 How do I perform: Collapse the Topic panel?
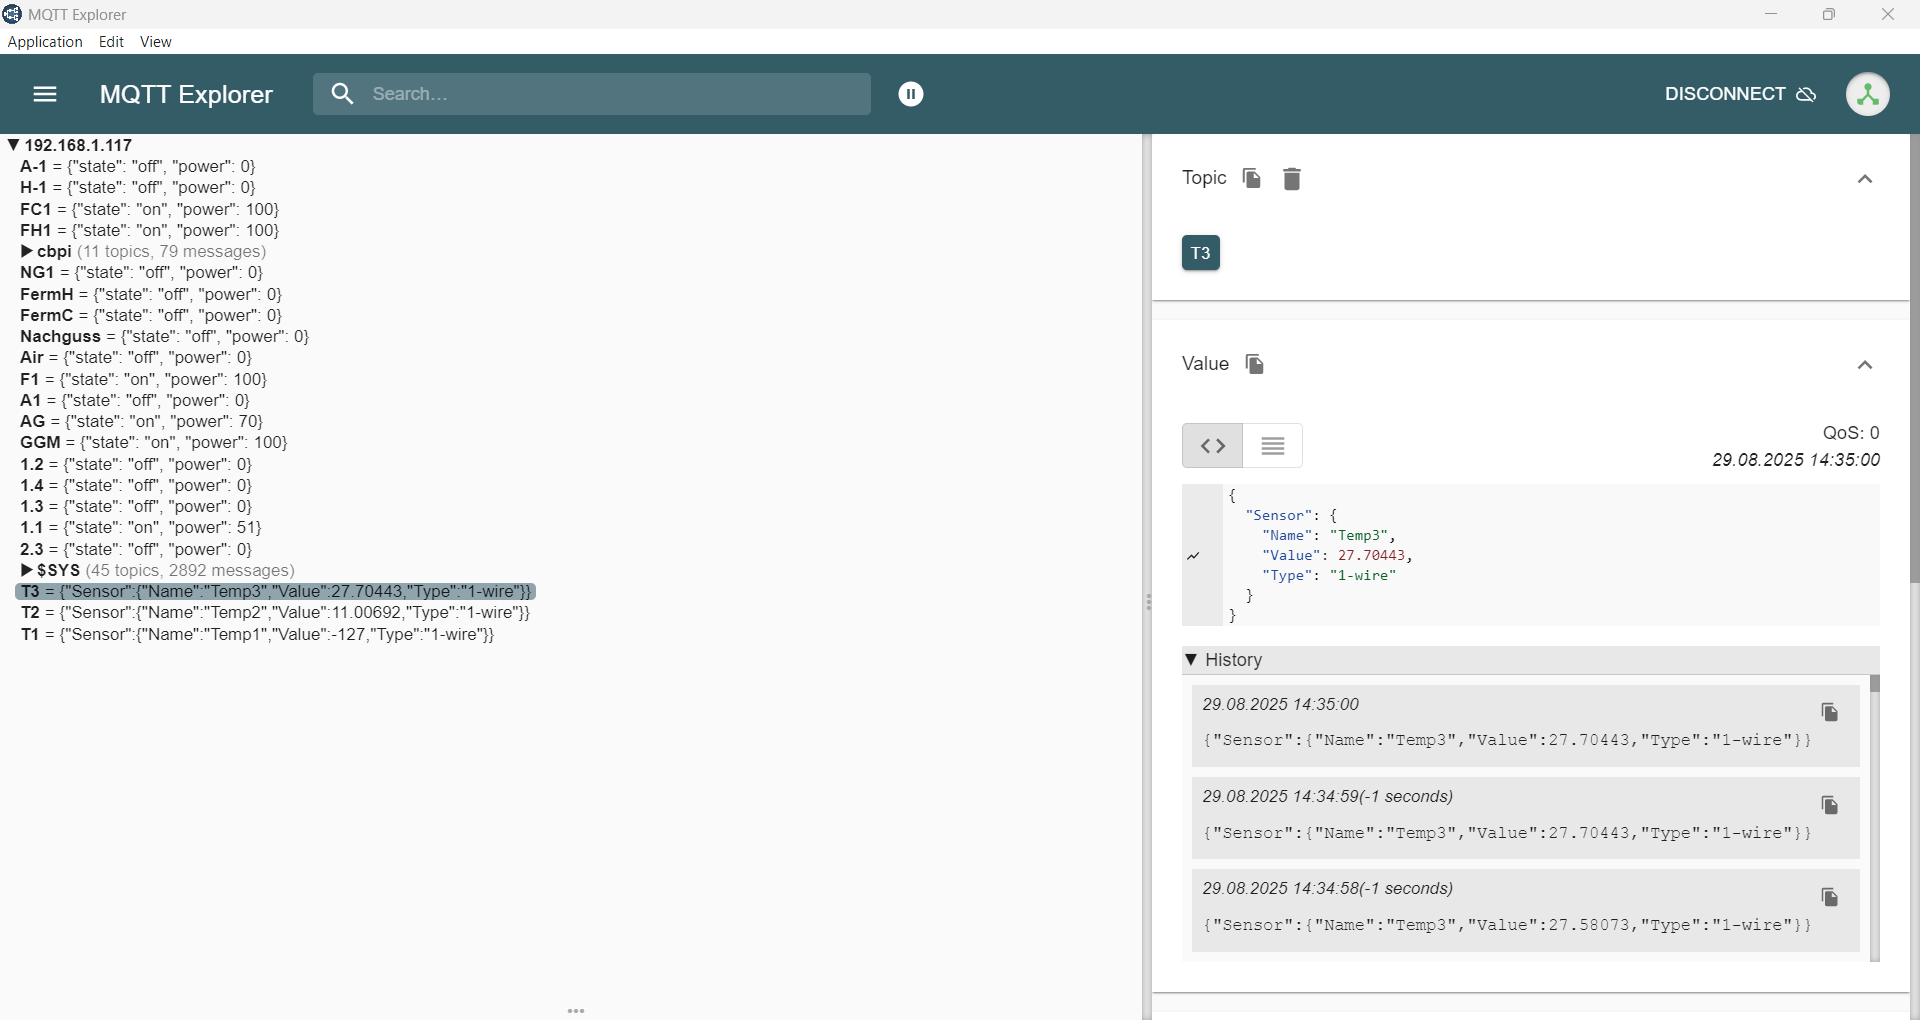coord(1864,179)
